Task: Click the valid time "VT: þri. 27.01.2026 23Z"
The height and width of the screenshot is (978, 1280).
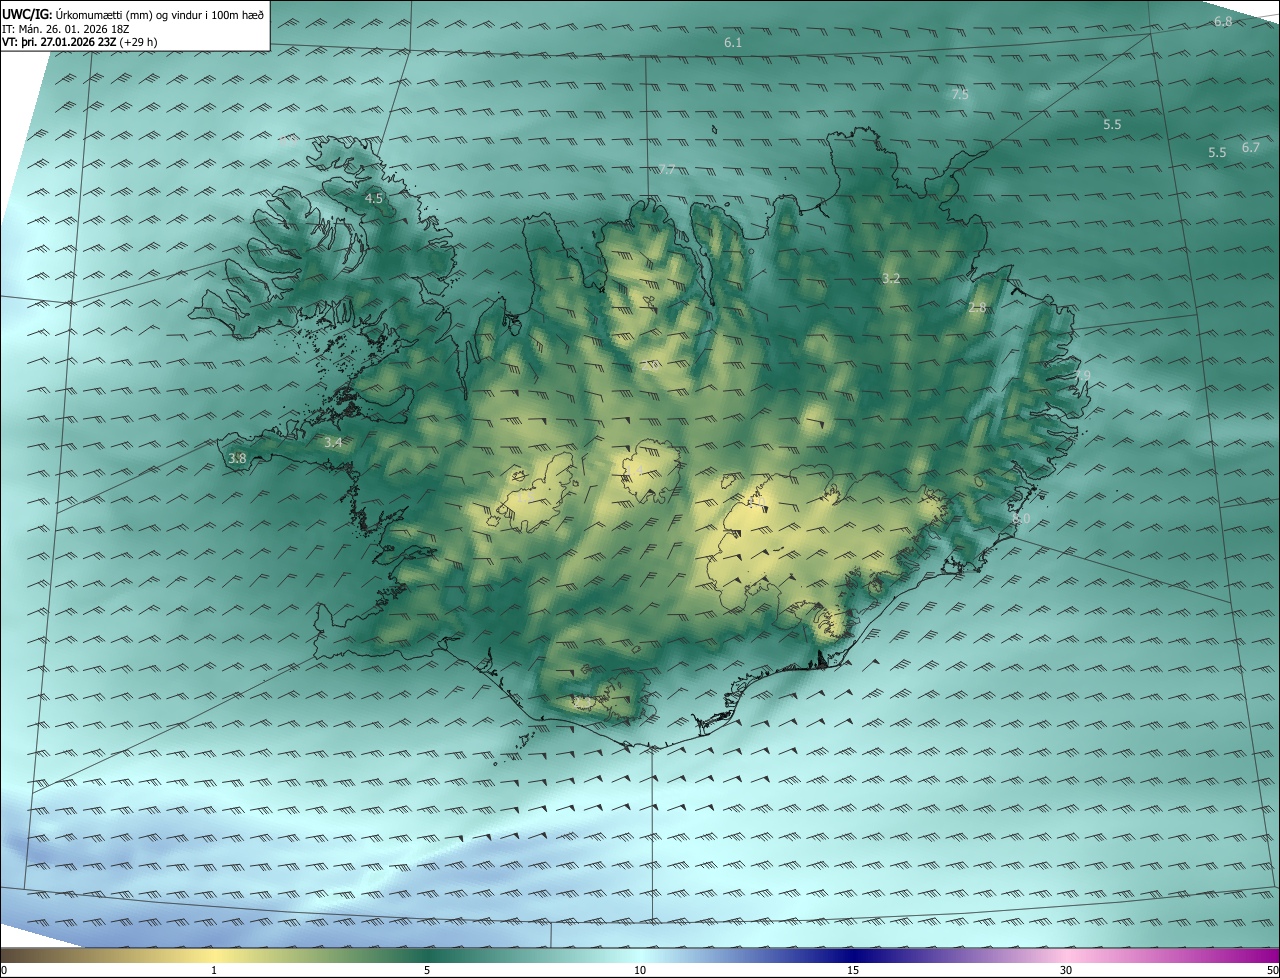Action: click(x=61, y=42)
